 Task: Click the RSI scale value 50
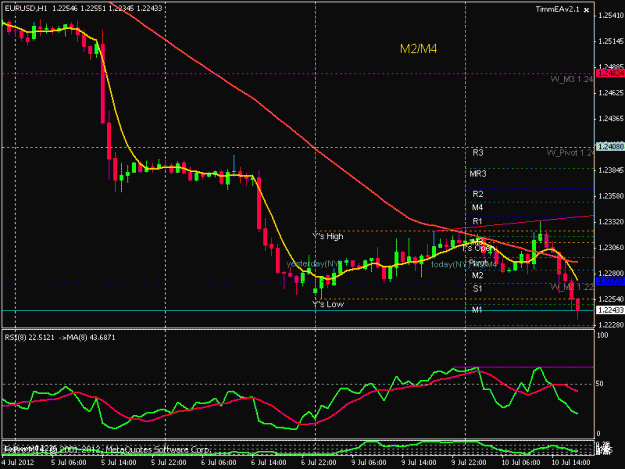coord(600,384)
